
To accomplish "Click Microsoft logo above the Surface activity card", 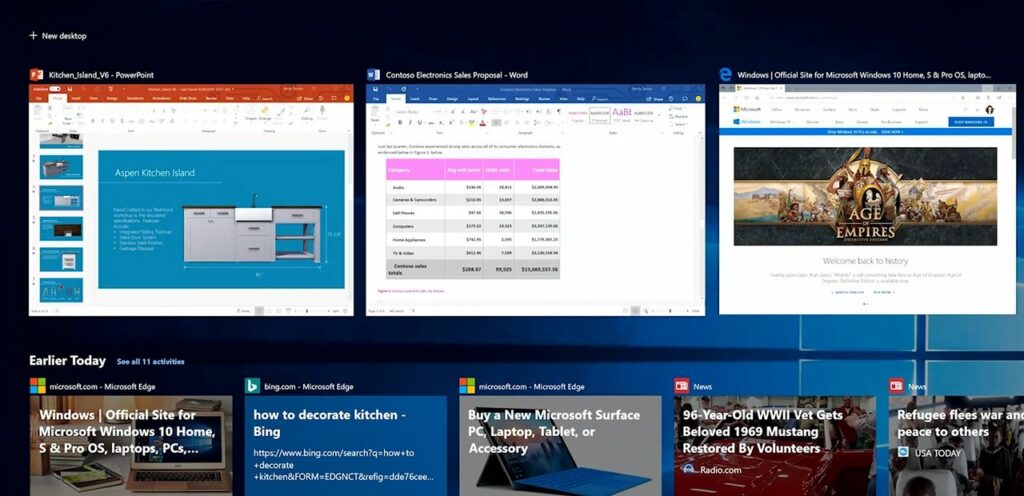I will pos(467,386).
